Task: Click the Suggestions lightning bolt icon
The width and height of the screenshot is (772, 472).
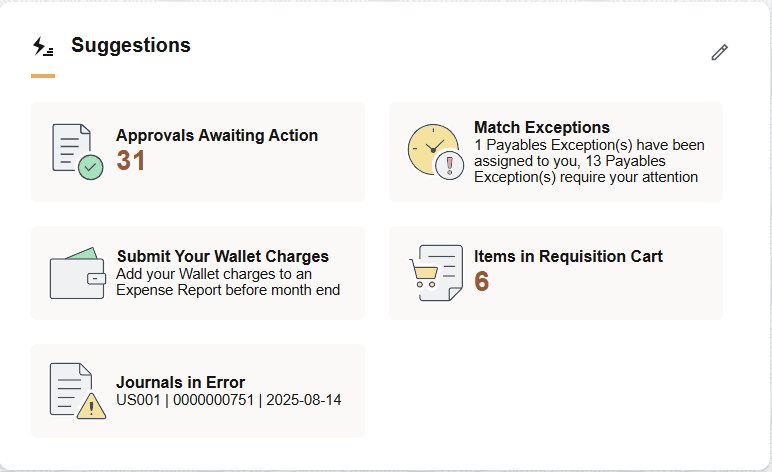Action: 43,46
